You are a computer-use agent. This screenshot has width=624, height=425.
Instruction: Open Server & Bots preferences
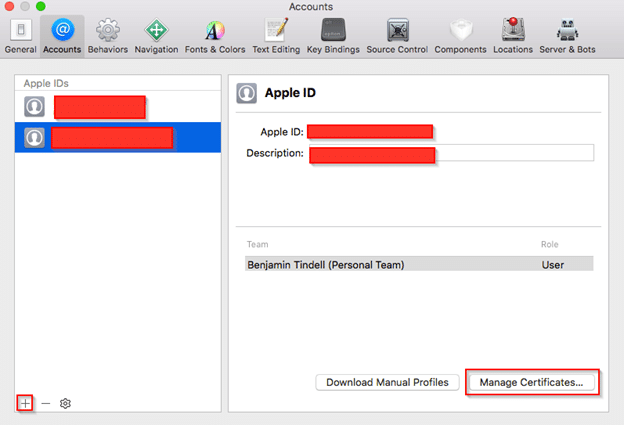(567, 37)
